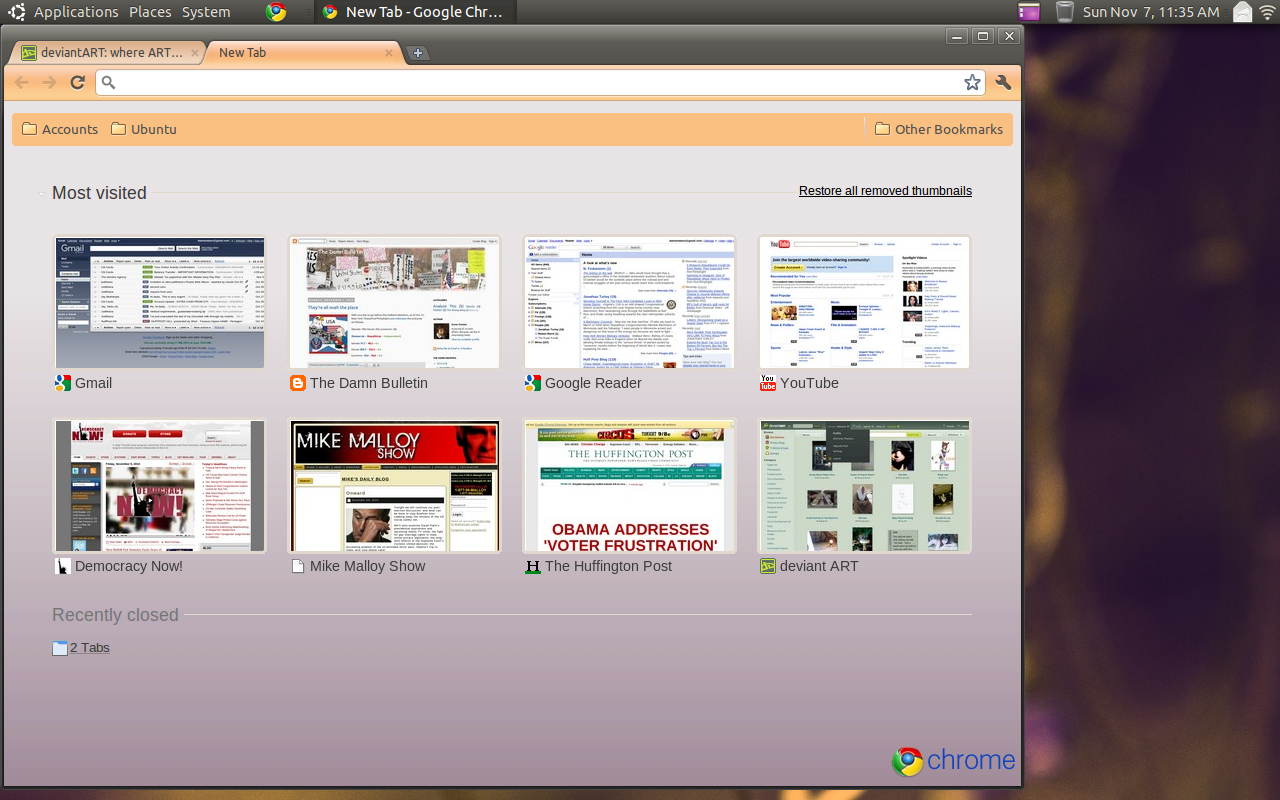Click the deviant ART favicon
Image resolution: width=1280 pixels, height=800 pixels.
766,566
